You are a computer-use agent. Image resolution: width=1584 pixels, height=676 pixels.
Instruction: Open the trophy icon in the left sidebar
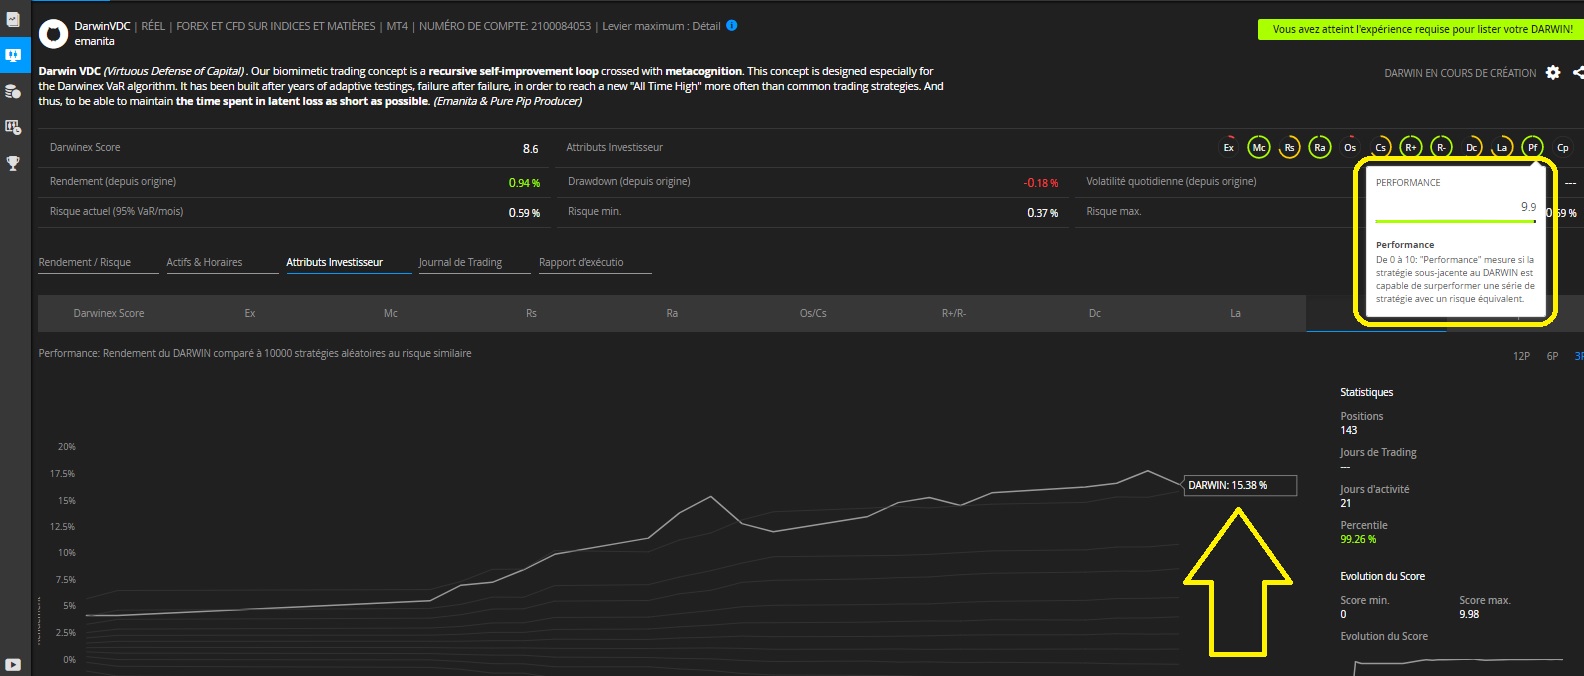click(13, 163)
